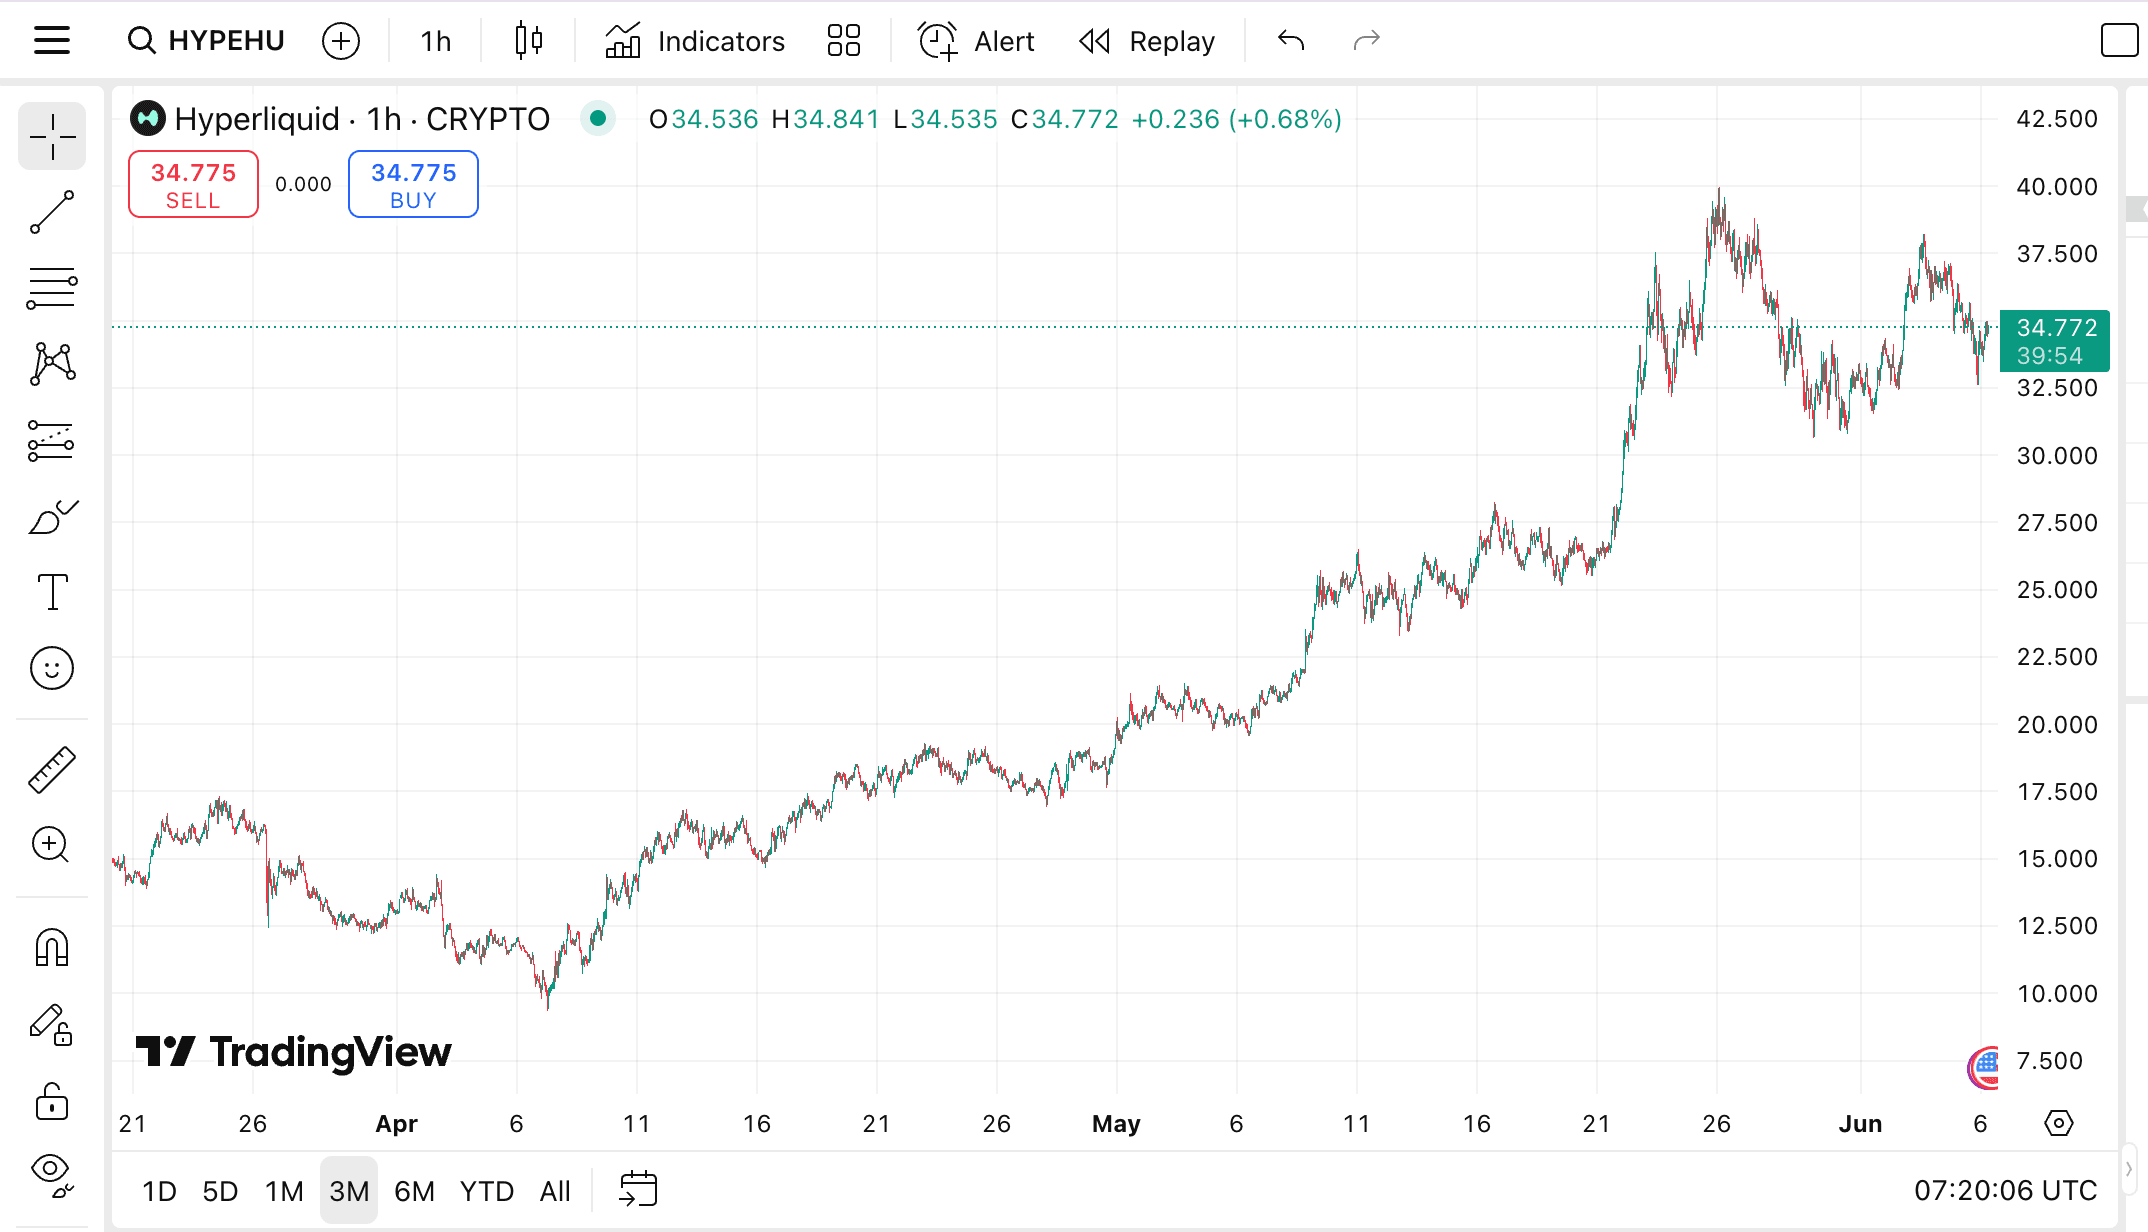Select the pattern drawing tool
This screenshot has height=1232, width=2148.
(52, 364)
